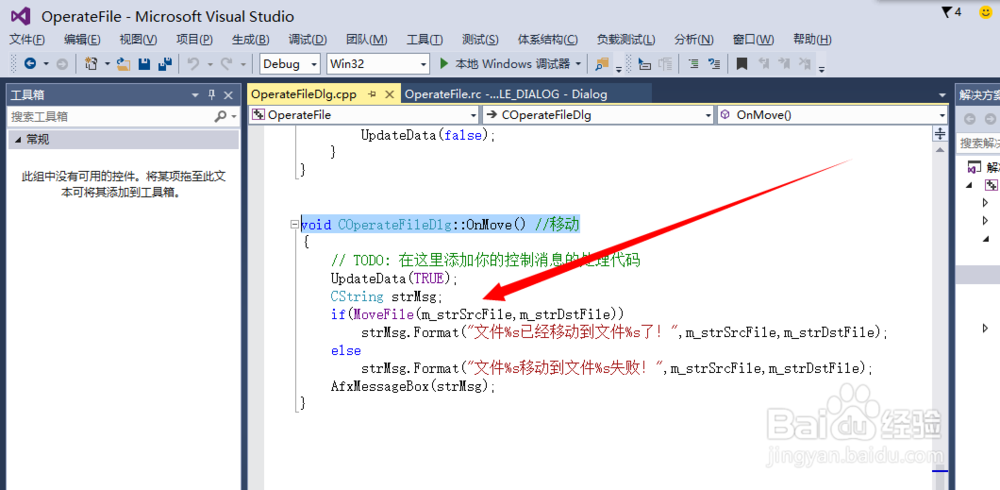Collapse the project node in Solution Explorer
The height and width of the screenshot is (490, 1000).
click(x=970, y=185)
